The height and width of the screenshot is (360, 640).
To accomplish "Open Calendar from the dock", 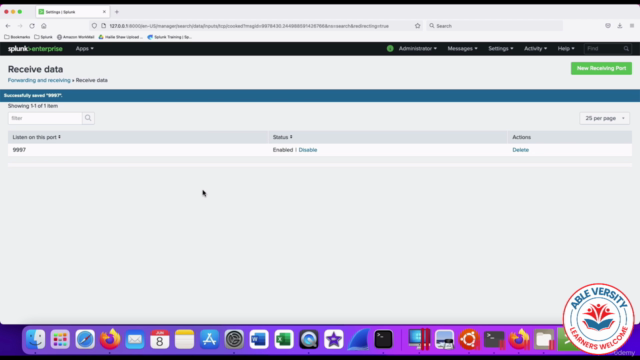I will 160,340.
